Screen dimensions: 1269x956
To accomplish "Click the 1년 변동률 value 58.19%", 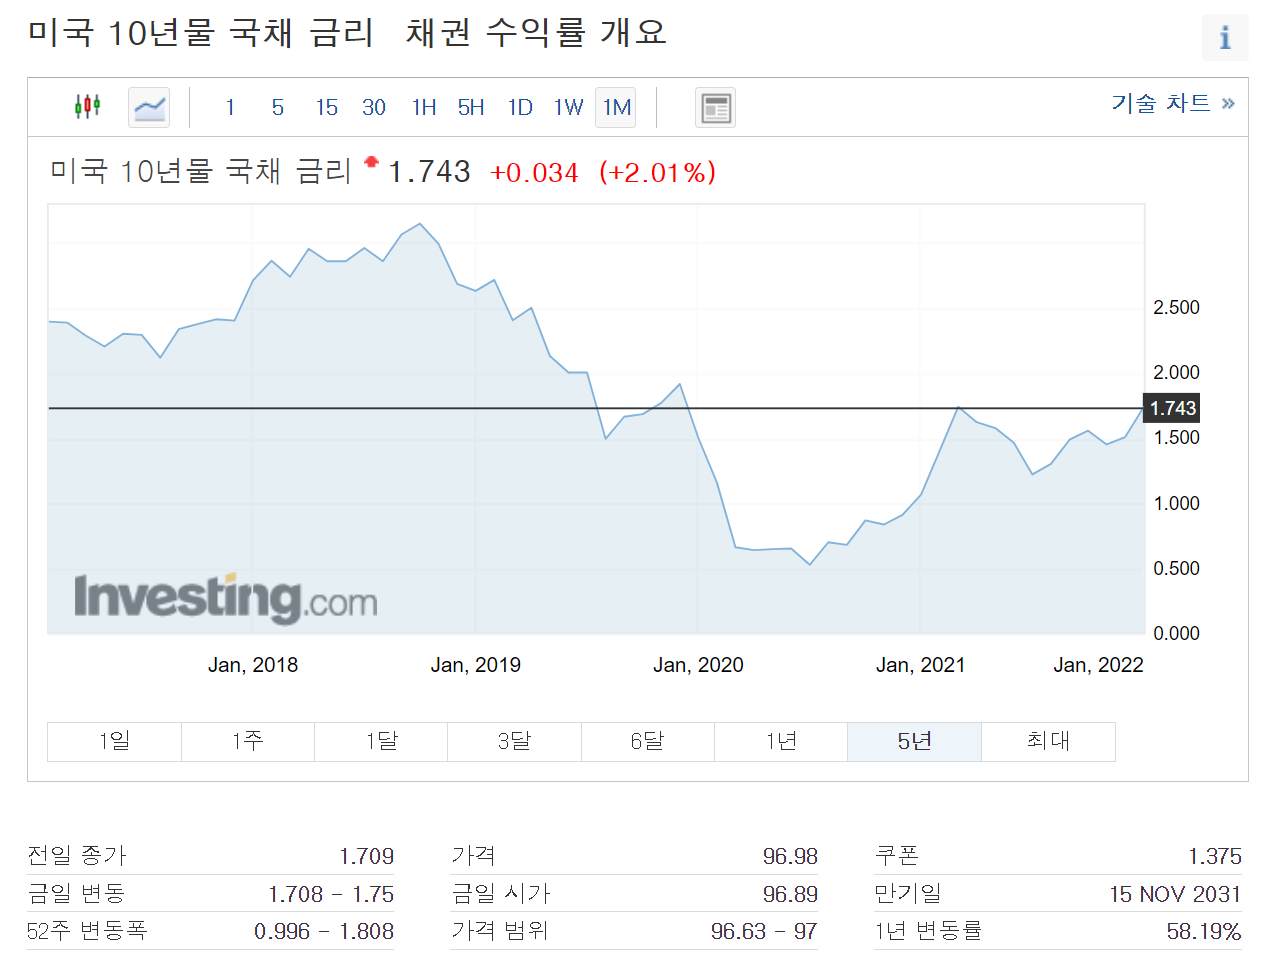I will pos(1204,931).
